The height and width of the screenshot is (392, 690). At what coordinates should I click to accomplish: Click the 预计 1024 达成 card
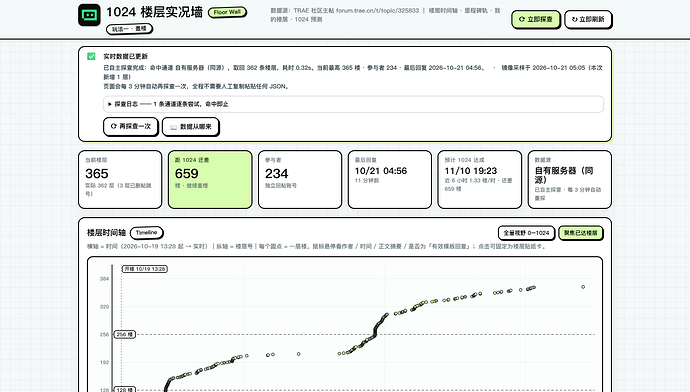pos(480,179)
